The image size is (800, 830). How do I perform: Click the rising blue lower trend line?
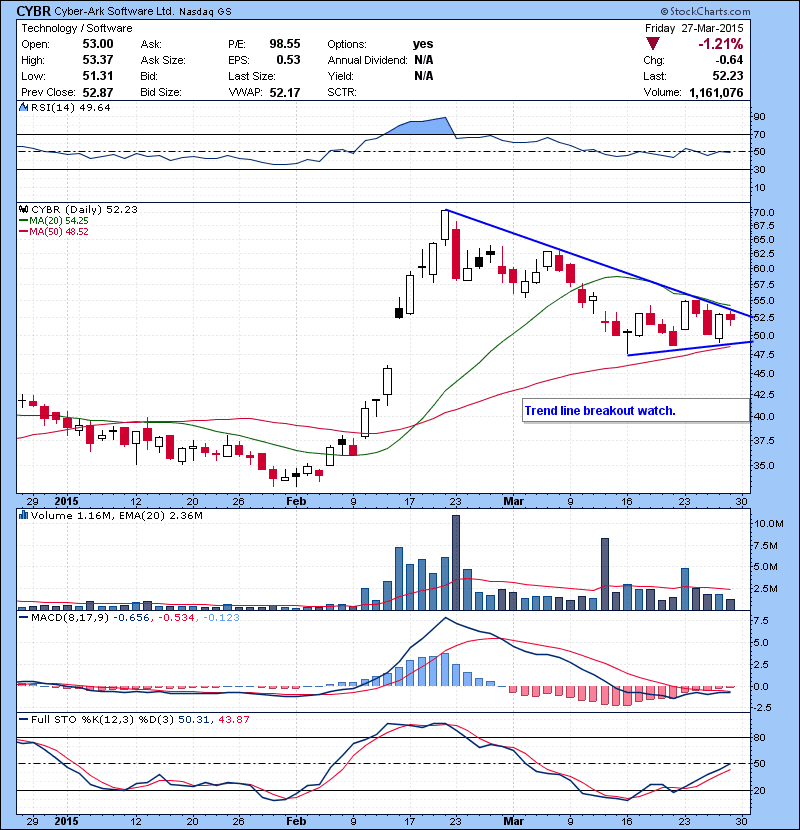690,348
